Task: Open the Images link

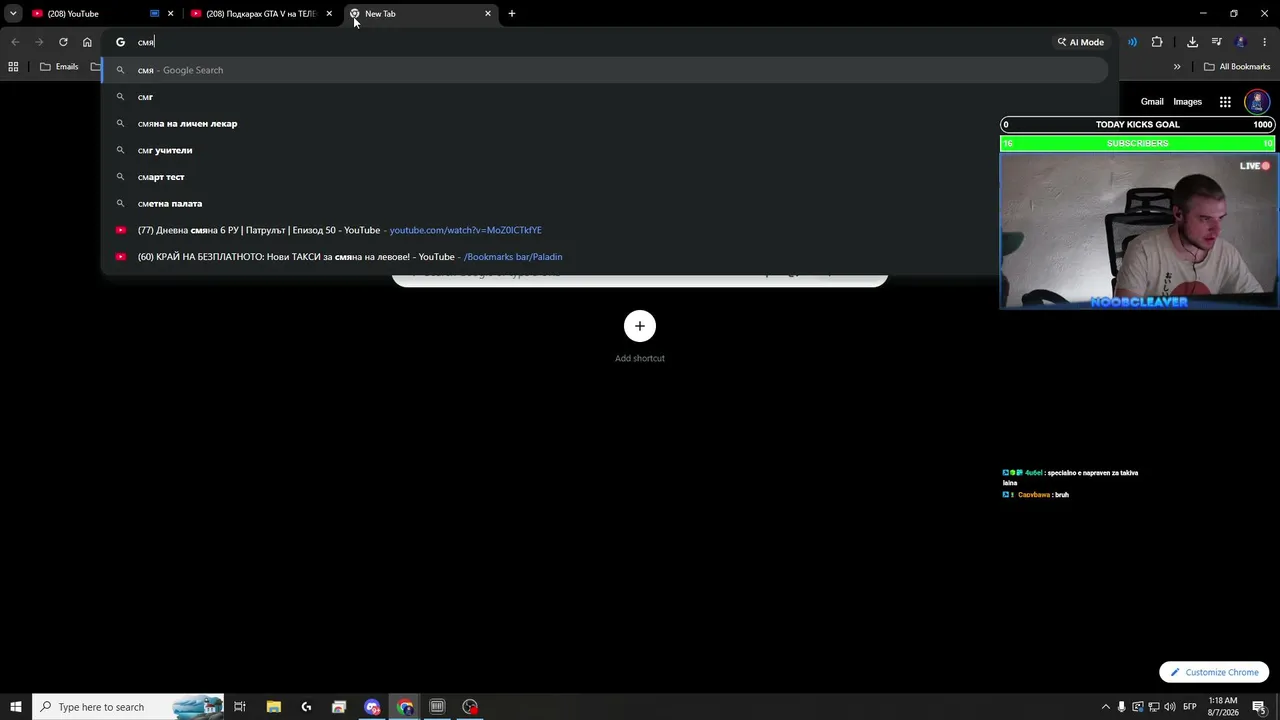Action: [x=1188, y=102]
